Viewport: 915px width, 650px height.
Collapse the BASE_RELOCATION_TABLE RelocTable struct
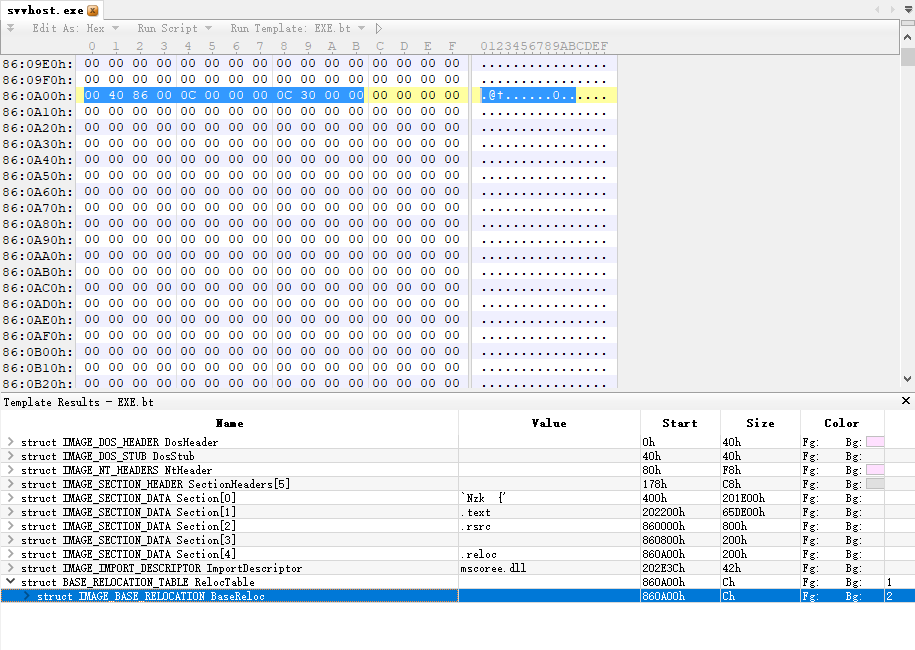11,582
